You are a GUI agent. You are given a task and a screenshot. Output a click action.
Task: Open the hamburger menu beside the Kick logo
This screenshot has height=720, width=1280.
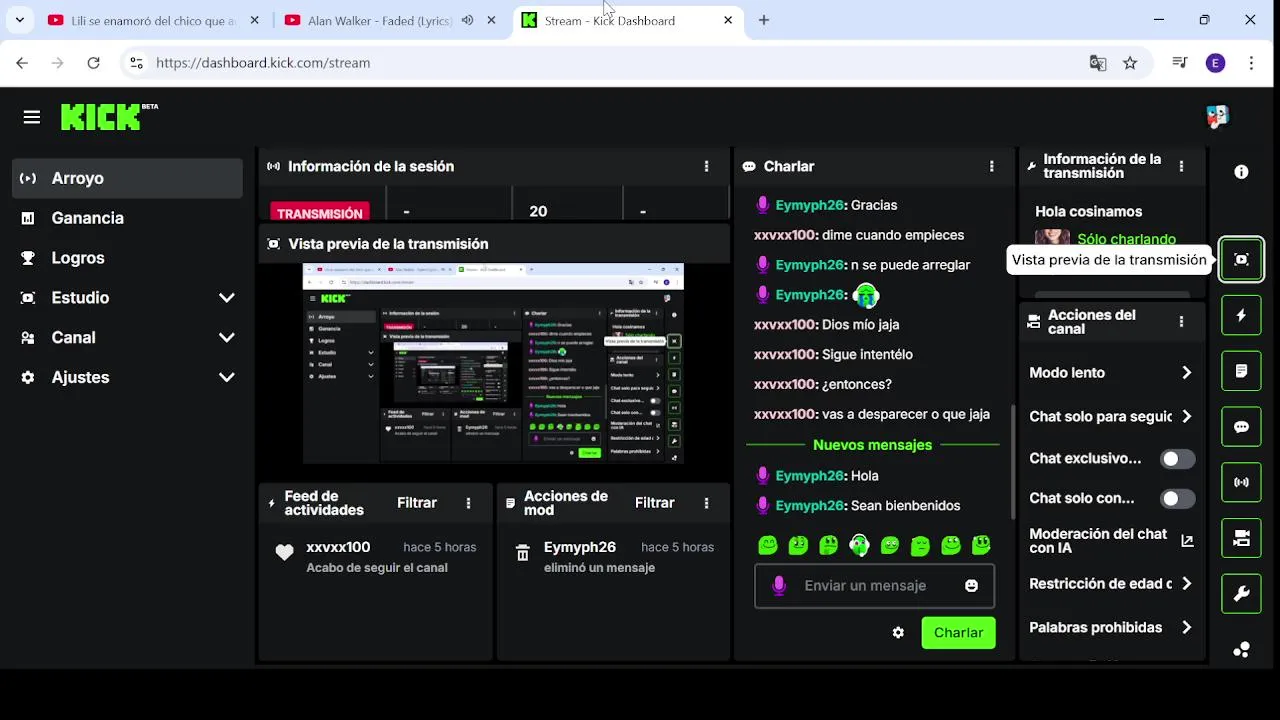(x=32, y=118)
